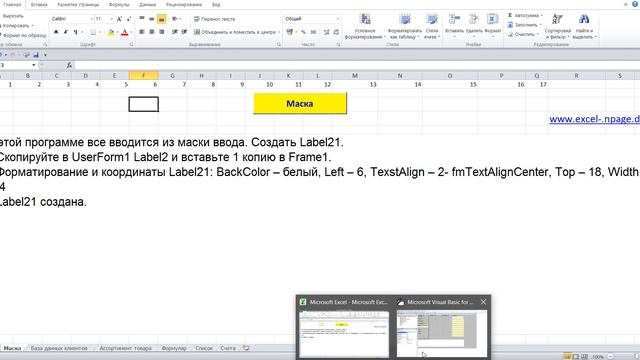Click inside the formula bar
Screen dimensions: 640x360
(x=357, y=65)
